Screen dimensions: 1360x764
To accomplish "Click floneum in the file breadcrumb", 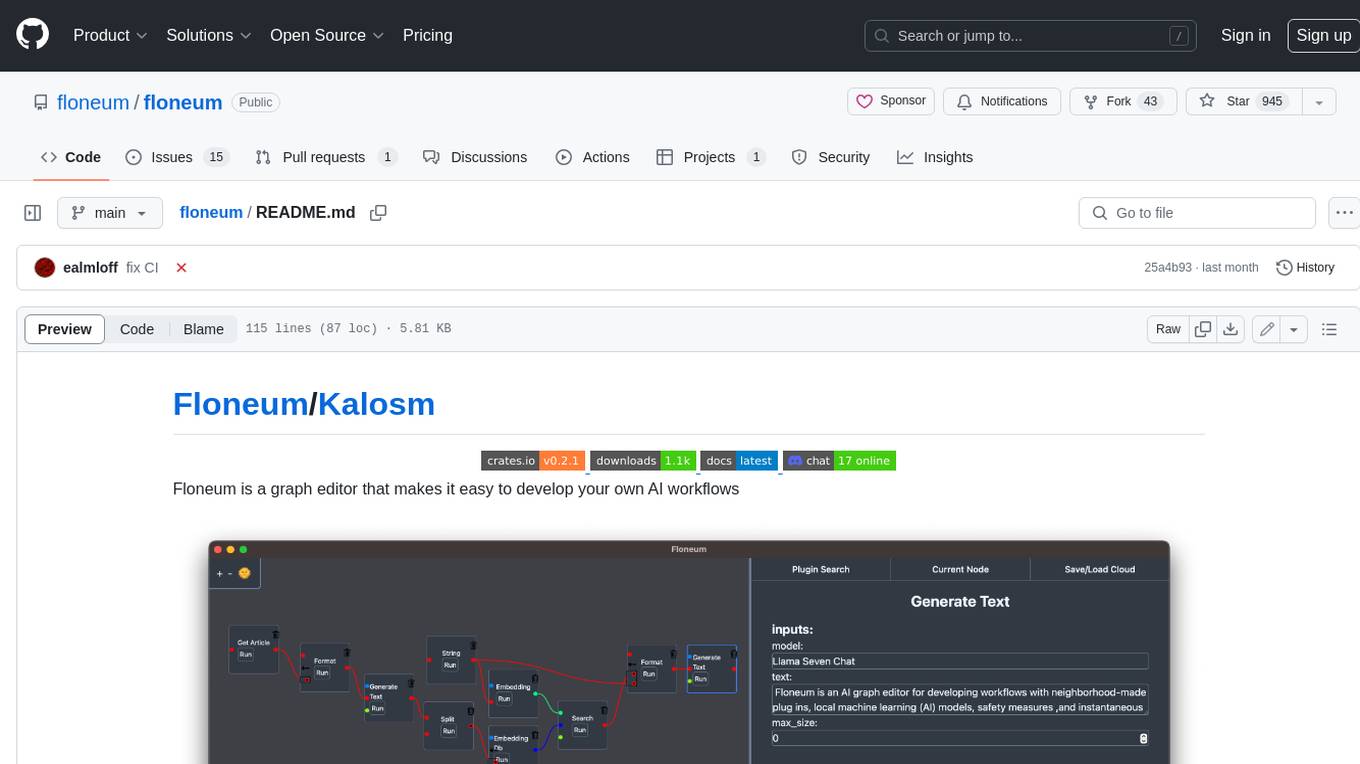I will click(211, 212).
